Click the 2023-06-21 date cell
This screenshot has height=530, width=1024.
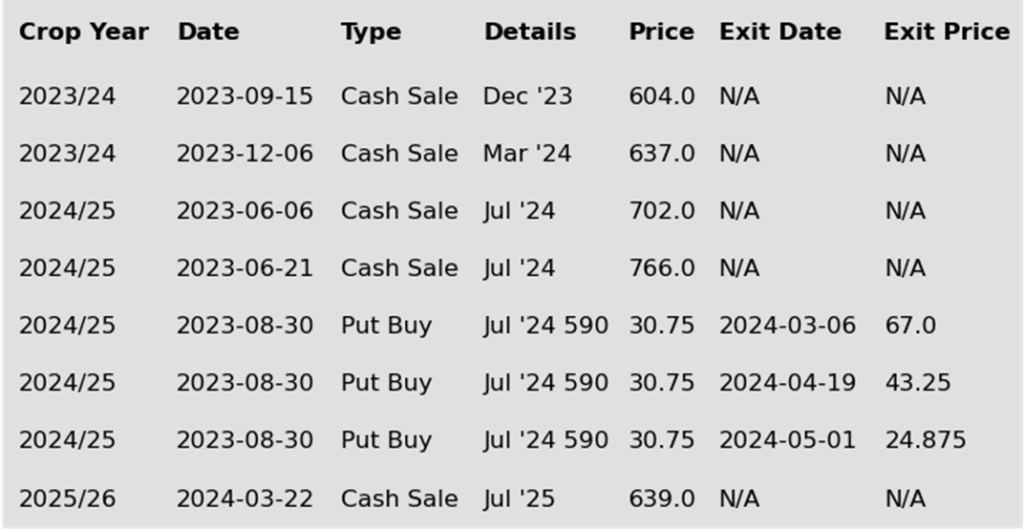pyautogui.click(x=245, y=269)
